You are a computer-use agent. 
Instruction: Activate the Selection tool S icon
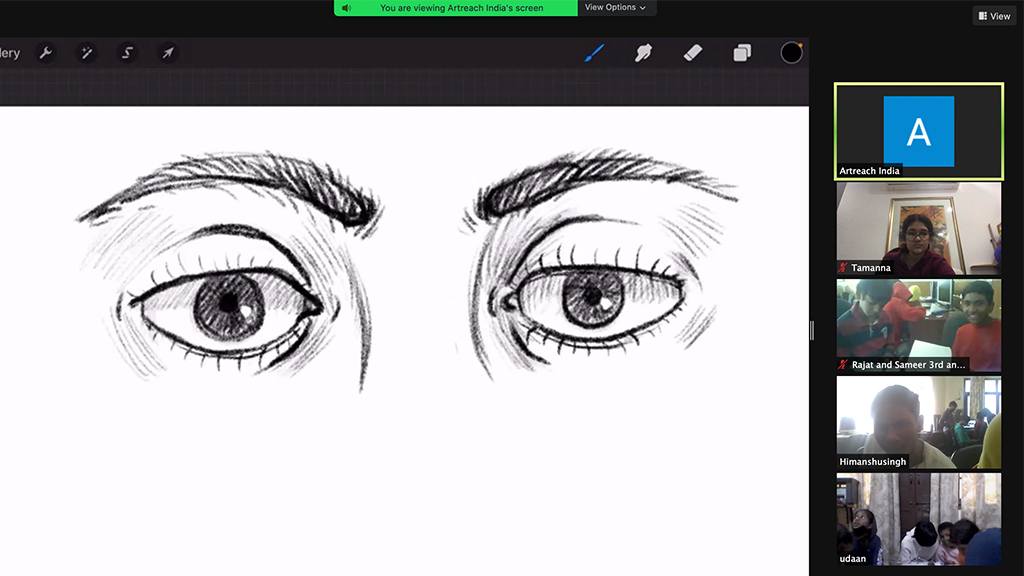tap(127, 53)
